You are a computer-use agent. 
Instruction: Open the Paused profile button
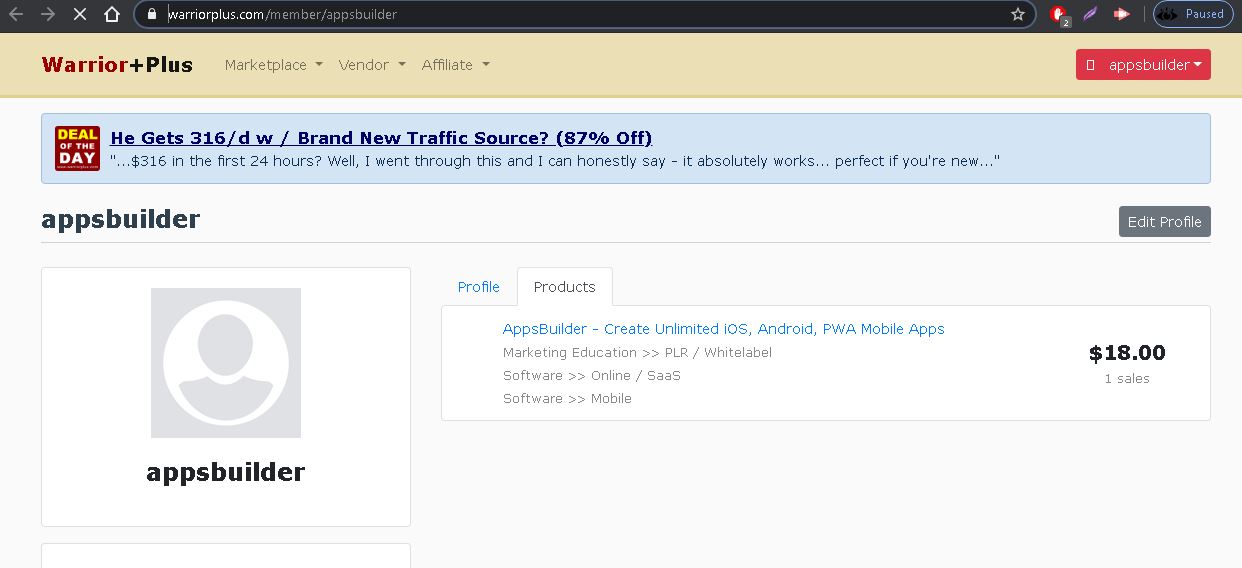pyautogui.click(x=1193, y=15)
